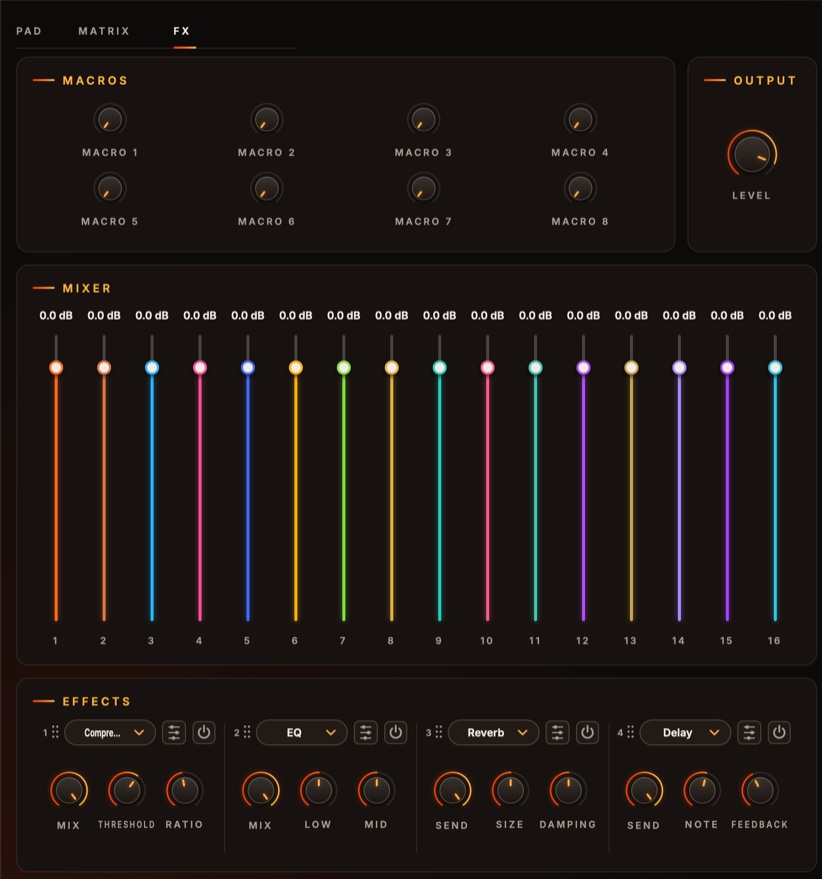
Task: Expand the Delay effect type dropdown
Action: (x=685, y=733)
